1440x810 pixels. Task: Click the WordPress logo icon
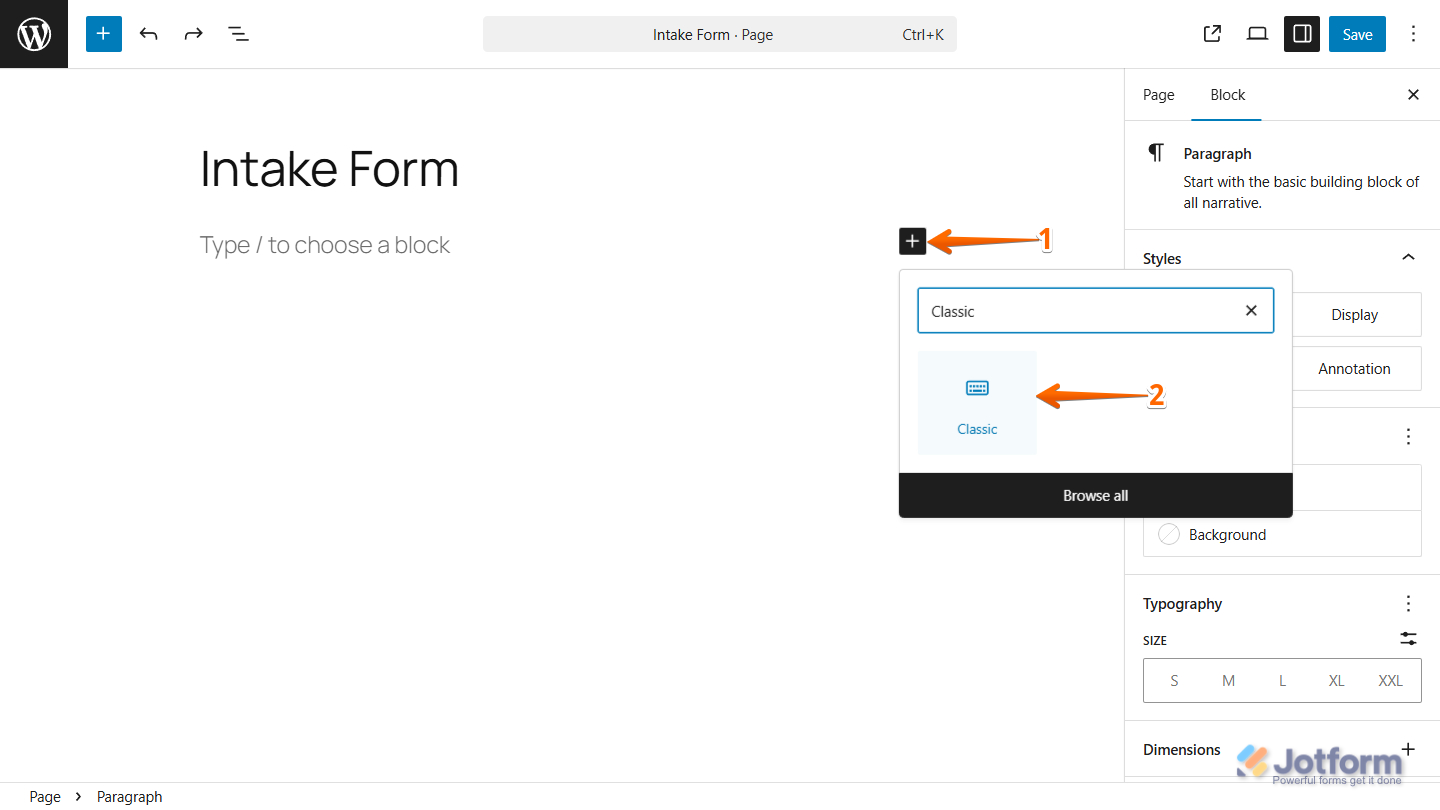pos(33,33)
